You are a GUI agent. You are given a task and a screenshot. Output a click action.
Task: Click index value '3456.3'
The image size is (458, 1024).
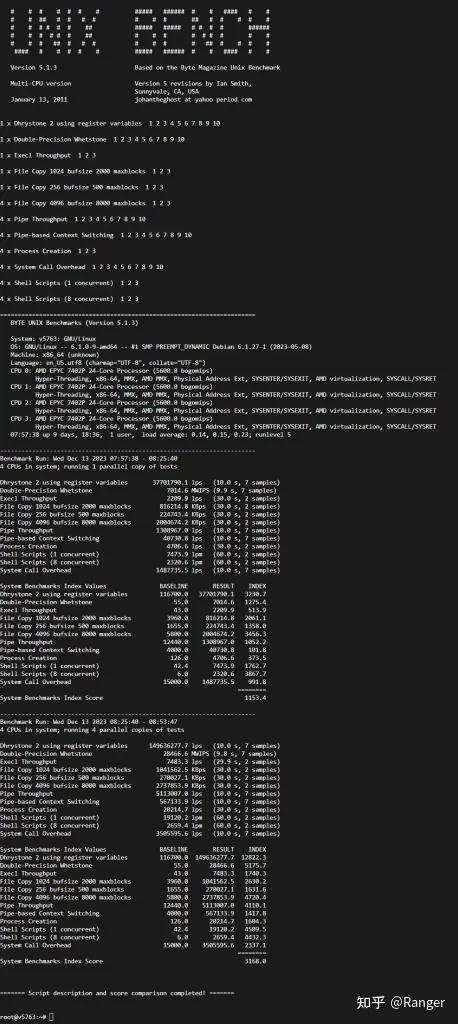[255, 634]
